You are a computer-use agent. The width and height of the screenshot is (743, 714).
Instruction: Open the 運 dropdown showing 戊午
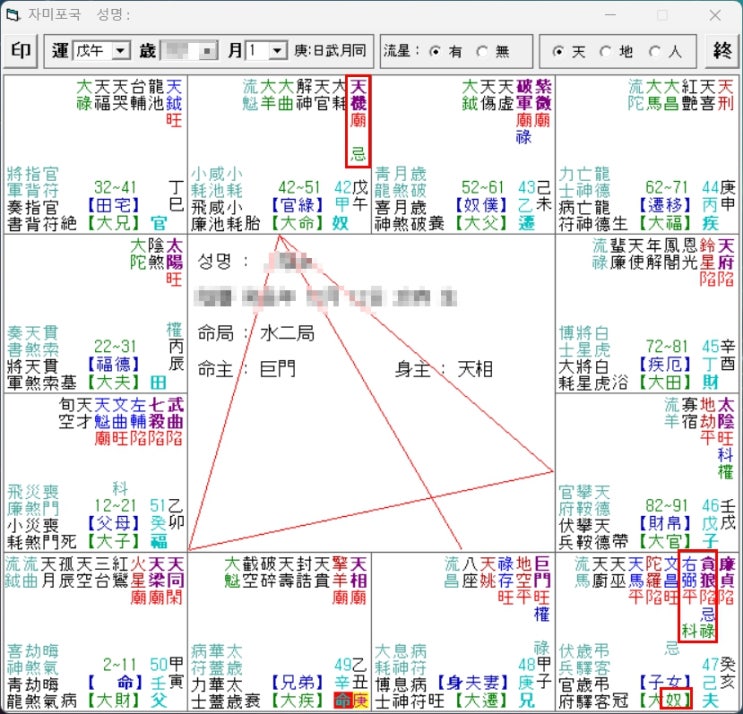tap(121, 50)
